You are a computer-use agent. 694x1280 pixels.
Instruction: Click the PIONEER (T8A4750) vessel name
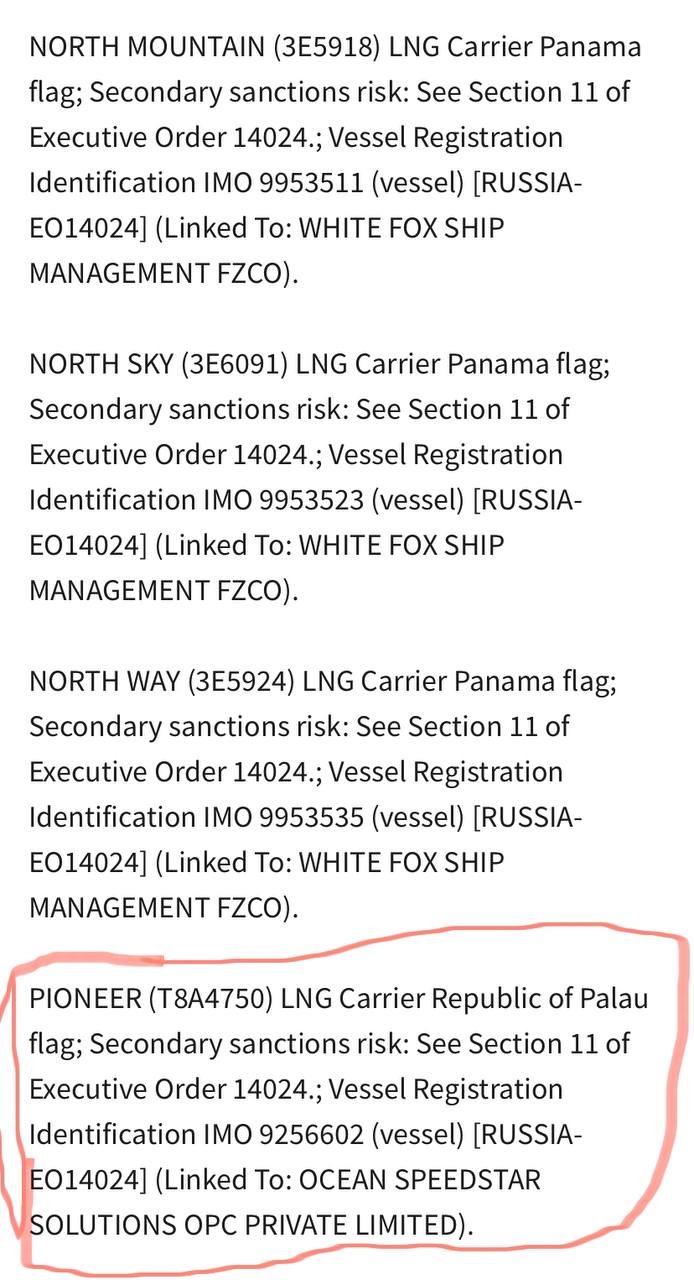(151, 998)
